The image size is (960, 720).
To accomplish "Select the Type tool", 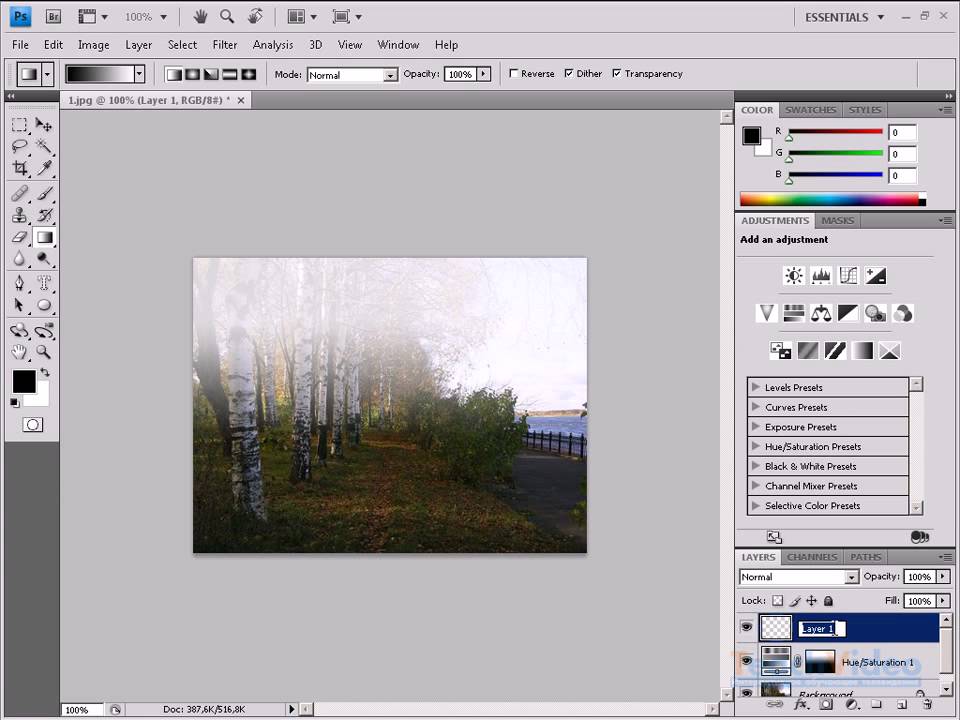I will (43, 283).
